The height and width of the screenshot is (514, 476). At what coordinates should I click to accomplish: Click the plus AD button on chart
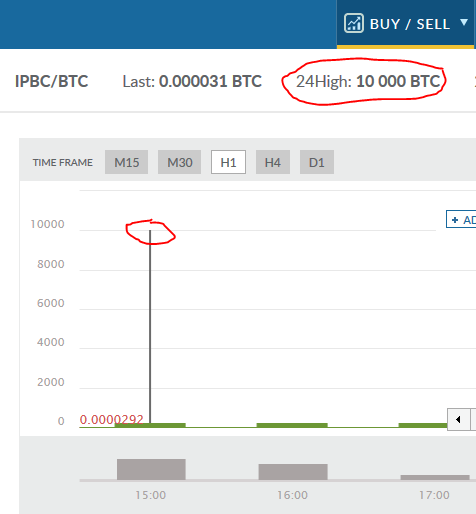click(x=461, y=219)
